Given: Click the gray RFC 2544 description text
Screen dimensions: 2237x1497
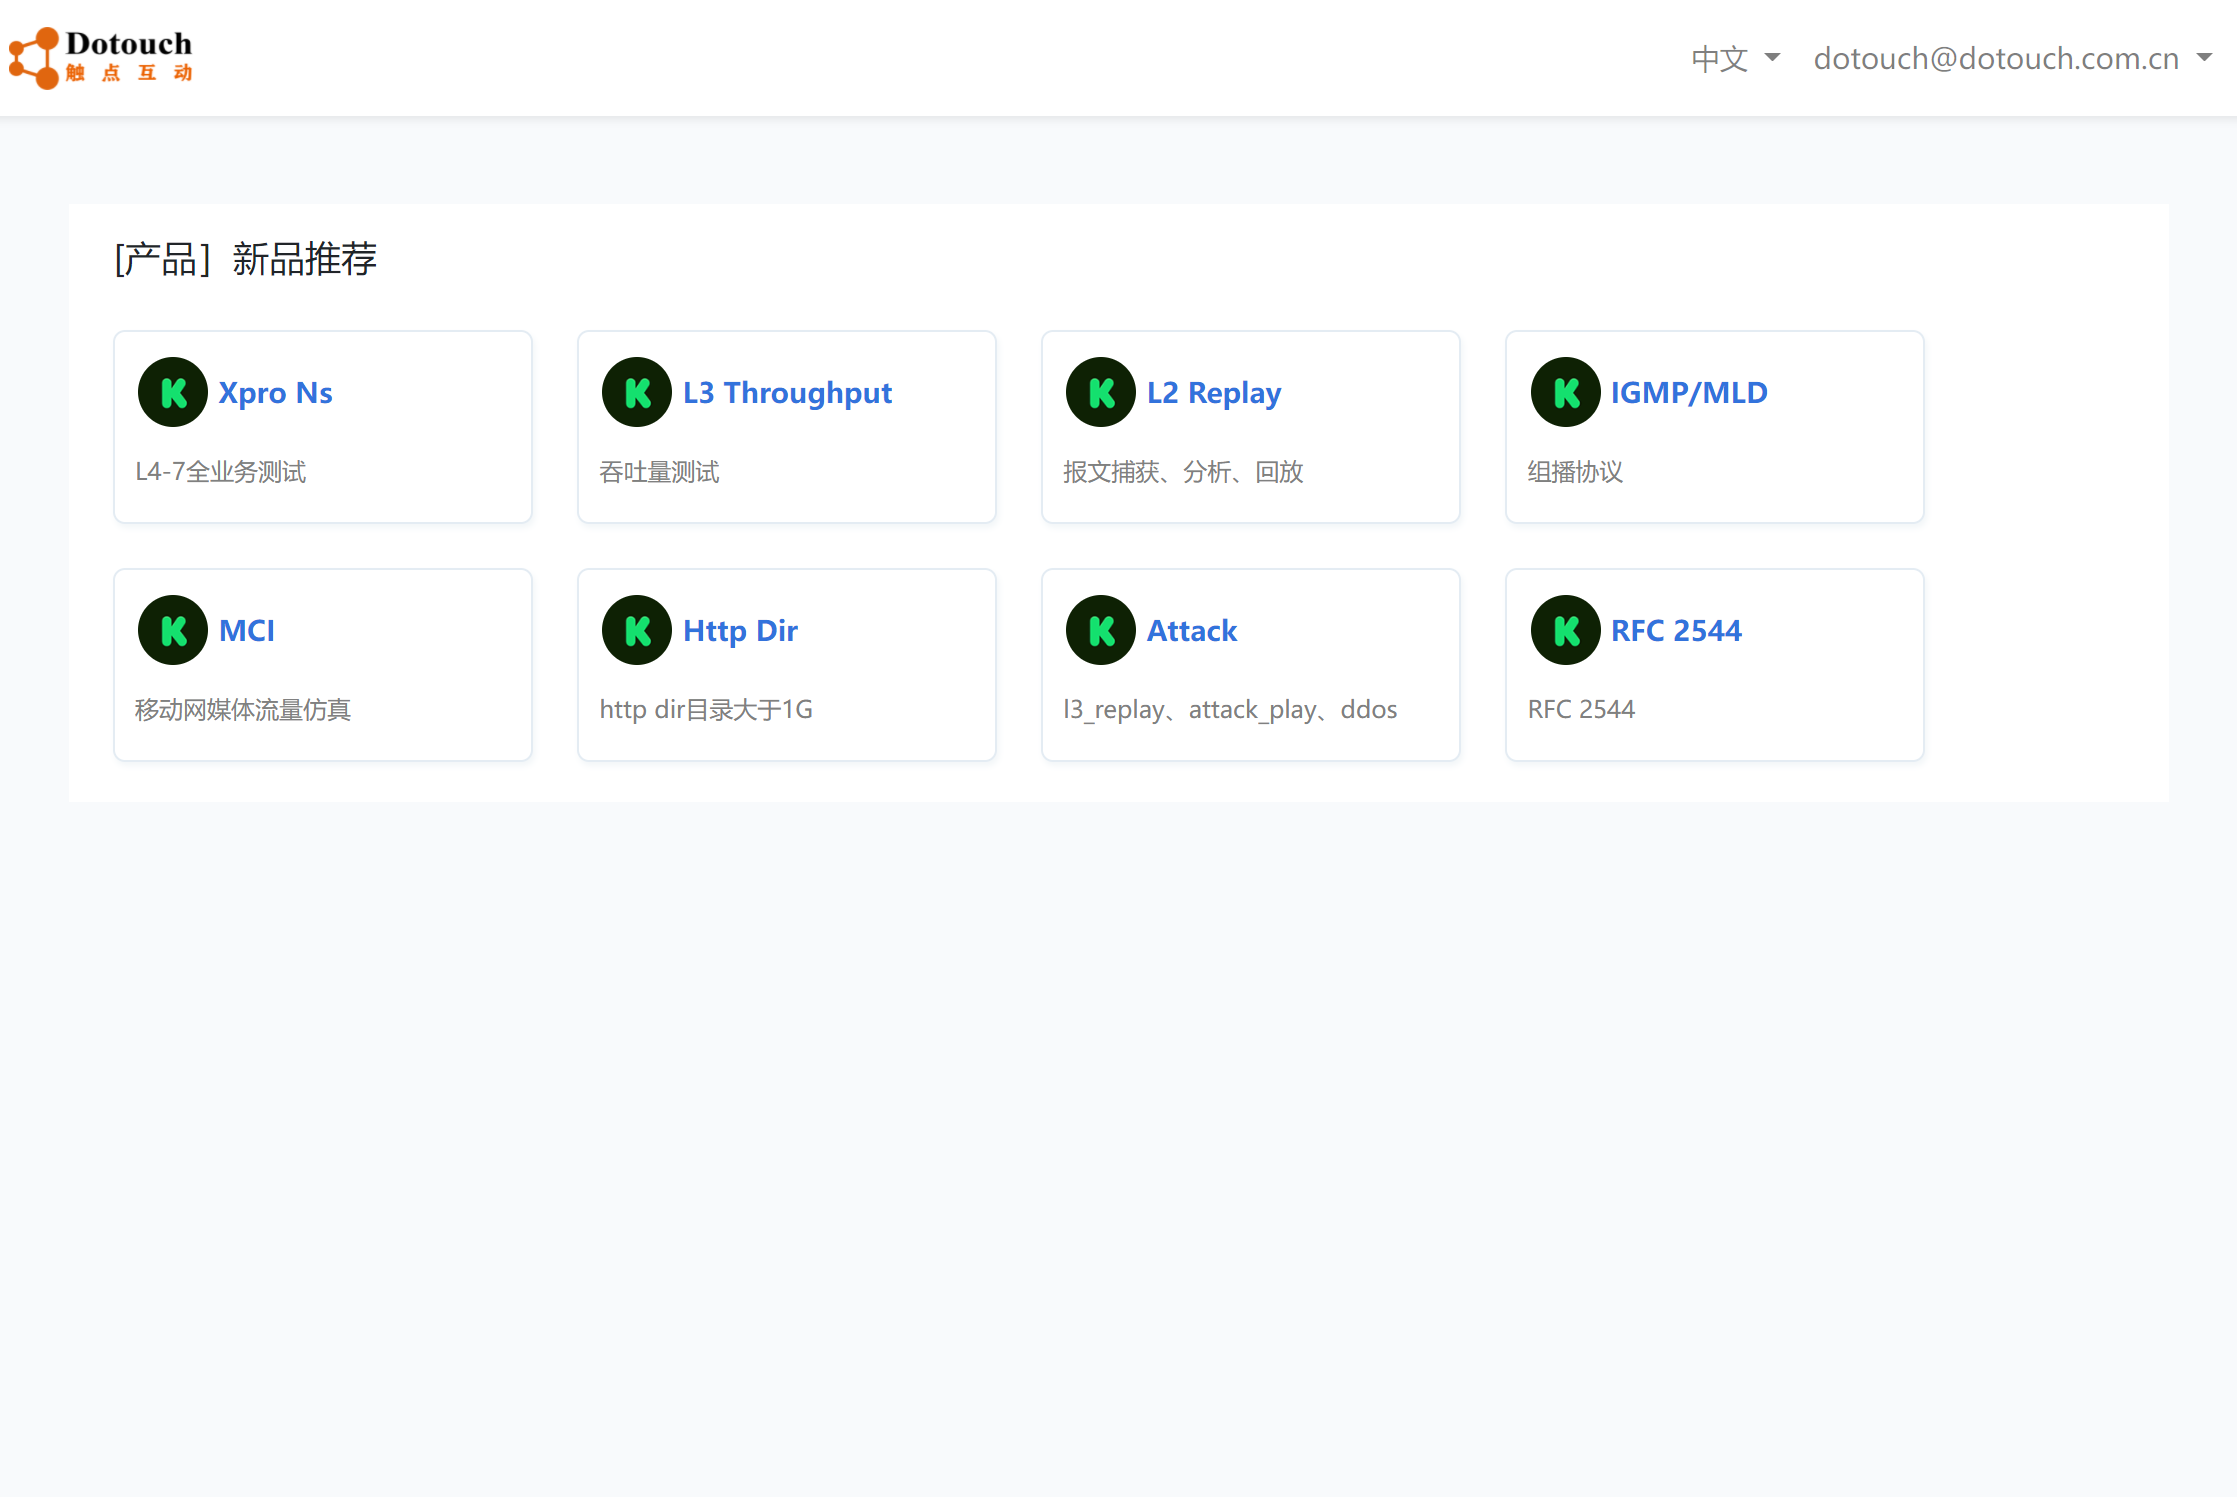Looking at the screenshot, I should pos(1581,710).
